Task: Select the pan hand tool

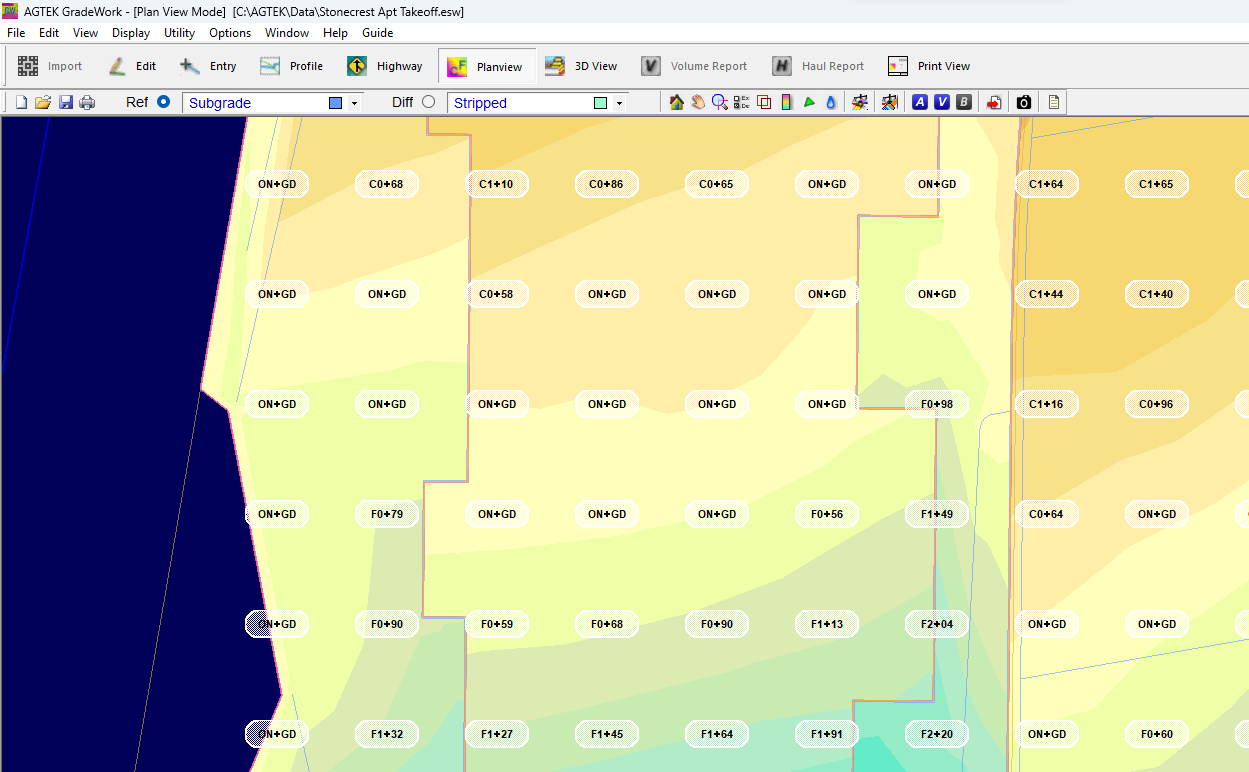Action: 698,102
